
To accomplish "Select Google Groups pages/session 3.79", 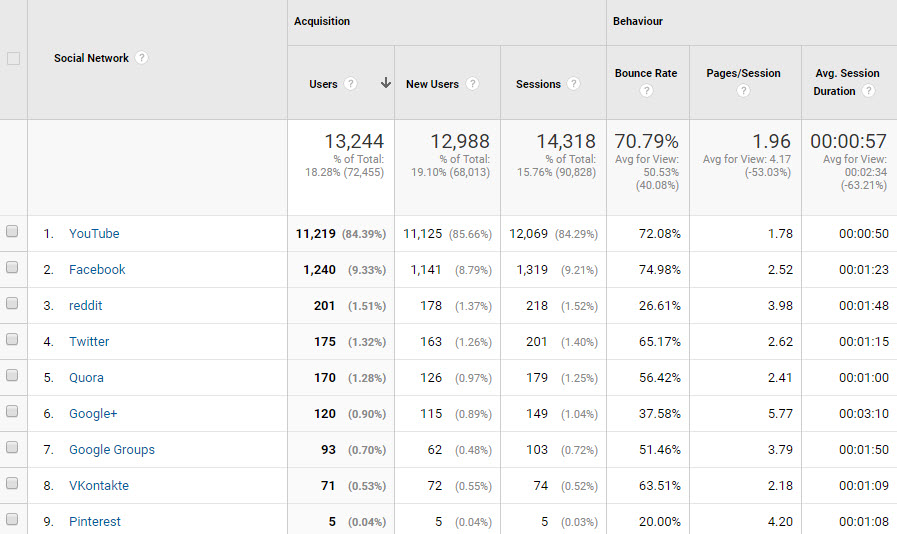I will [780, 450].
